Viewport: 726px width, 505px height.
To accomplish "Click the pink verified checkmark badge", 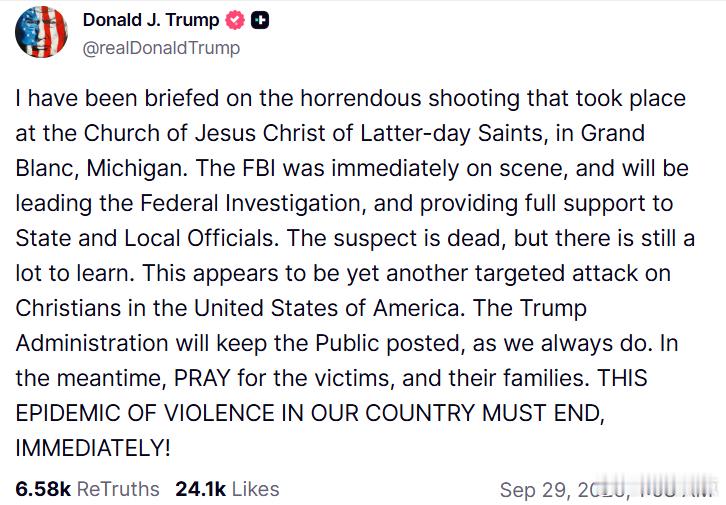I will pos(235,20).
